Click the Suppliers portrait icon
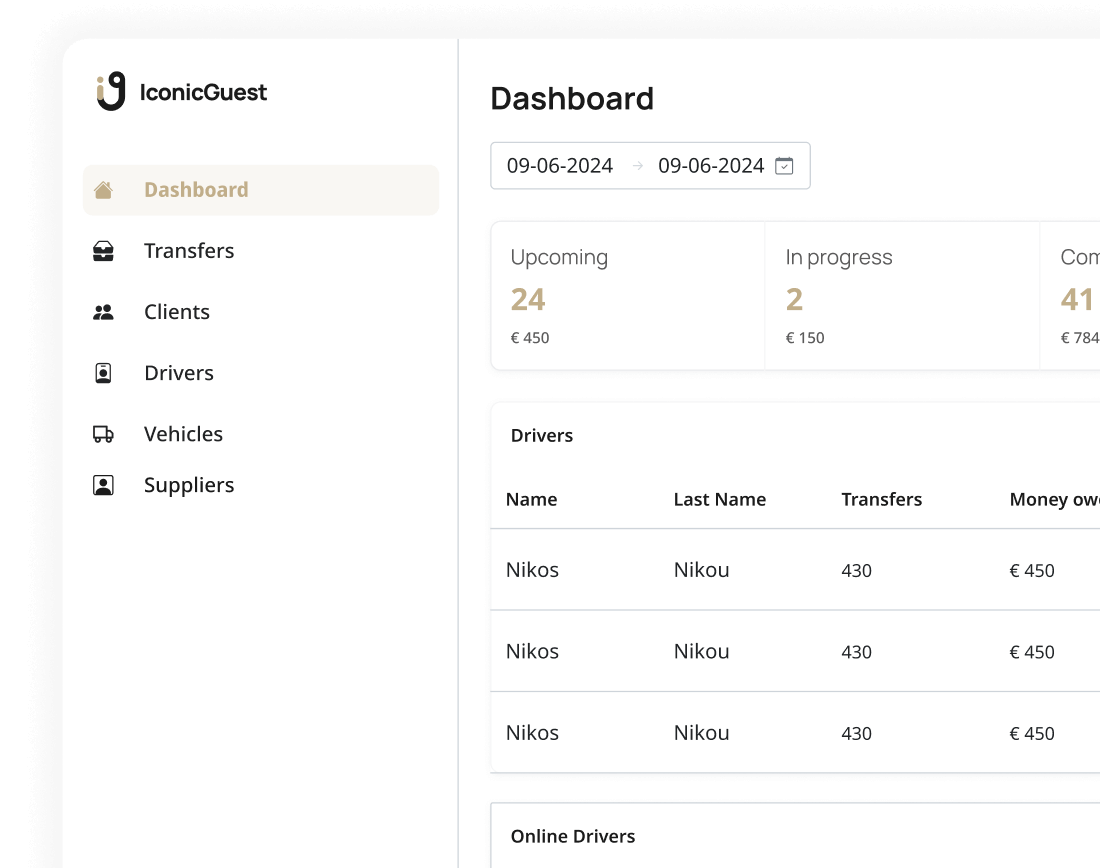The height and width of the screenshot is (868, 1100). 103,486
